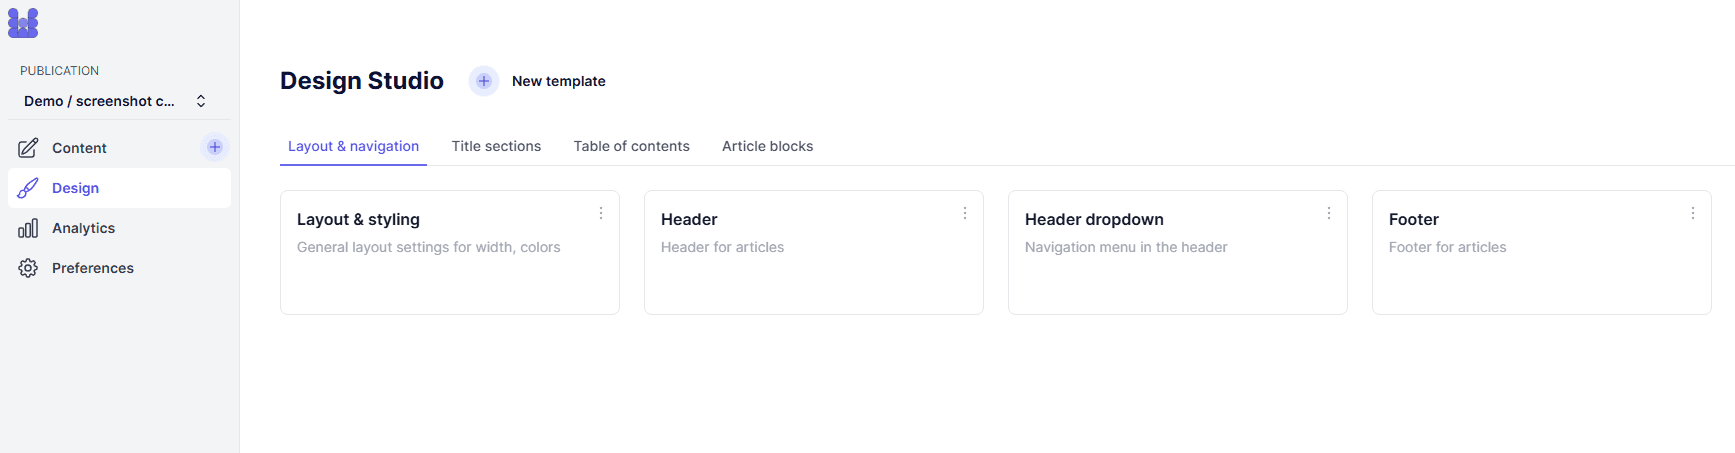Open the Layout & styling card options menu
The image size is (1735, 453).
pyautogui.click(x=601, y=213)
